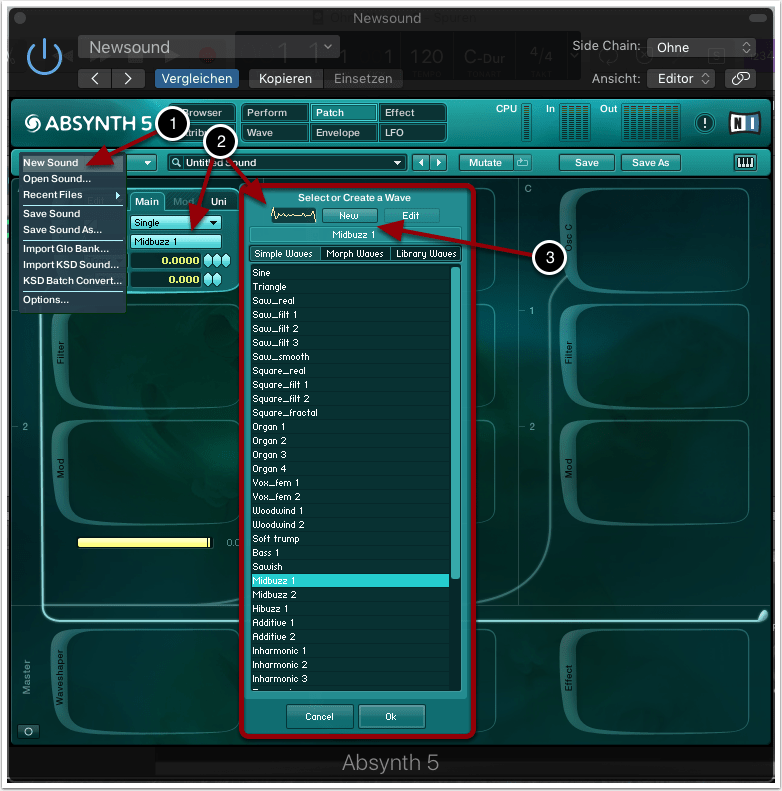Screen dimensions: 782x791
Task: Click the Mutate button
Action: 485,162
